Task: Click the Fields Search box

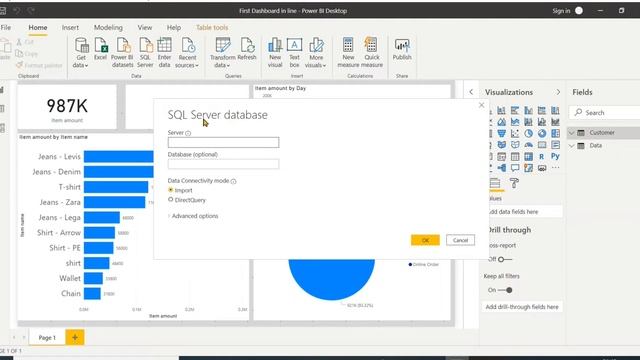Action: [605, 113]
